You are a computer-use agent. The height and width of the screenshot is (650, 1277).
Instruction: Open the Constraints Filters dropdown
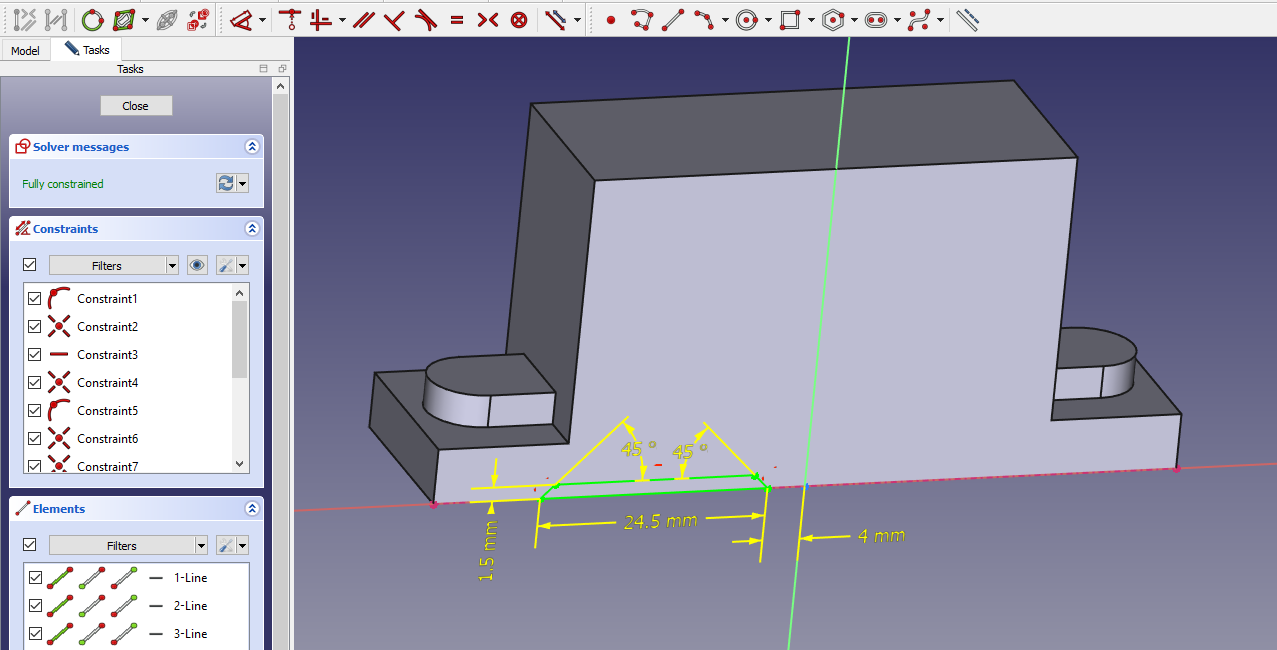pyautogui.click(x=172, y=266)
